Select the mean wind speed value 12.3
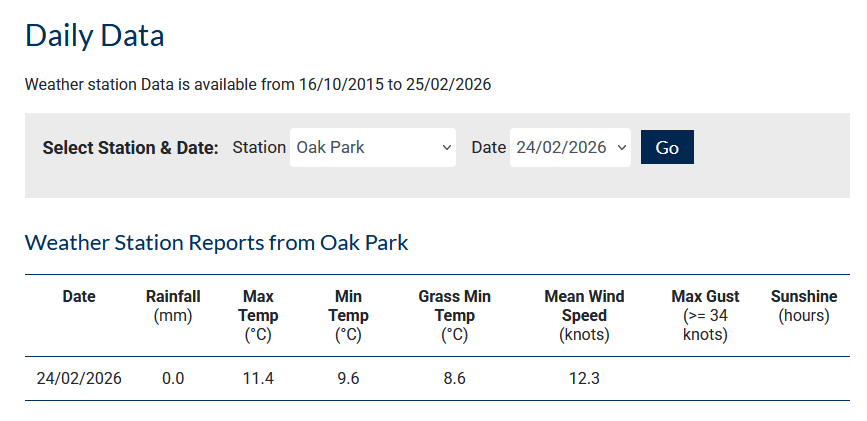Image resolution: width=867 pixels, height=421 pixels. [x=584, y=379]
